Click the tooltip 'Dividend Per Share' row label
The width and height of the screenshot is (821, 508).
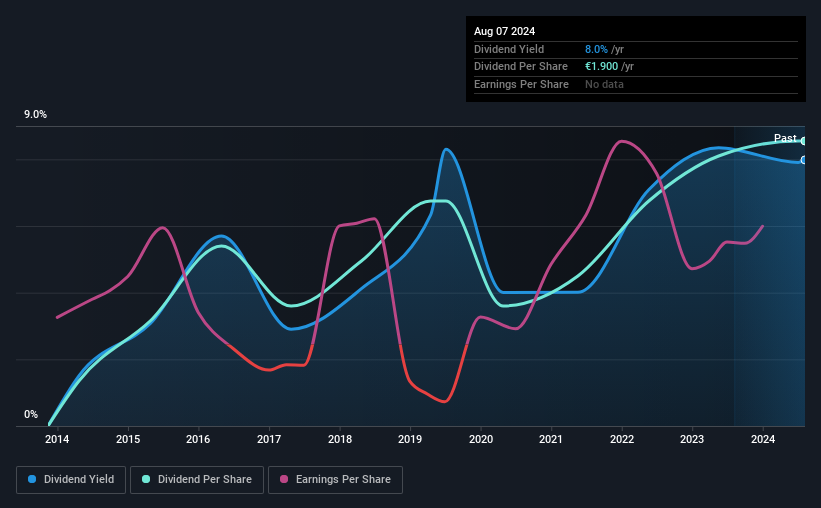point(521,67)
